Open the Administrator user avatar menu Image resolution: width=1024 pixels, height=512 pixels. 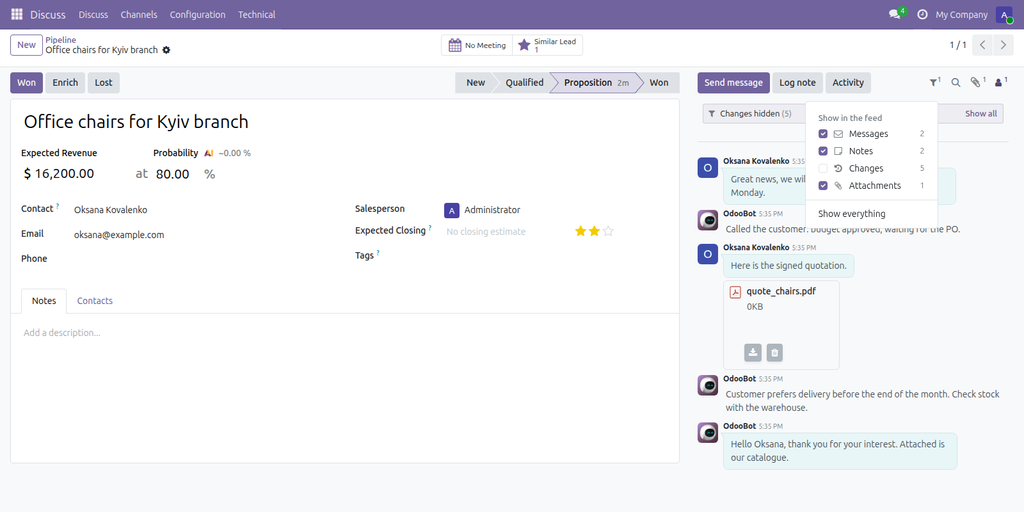(1004, 14)
